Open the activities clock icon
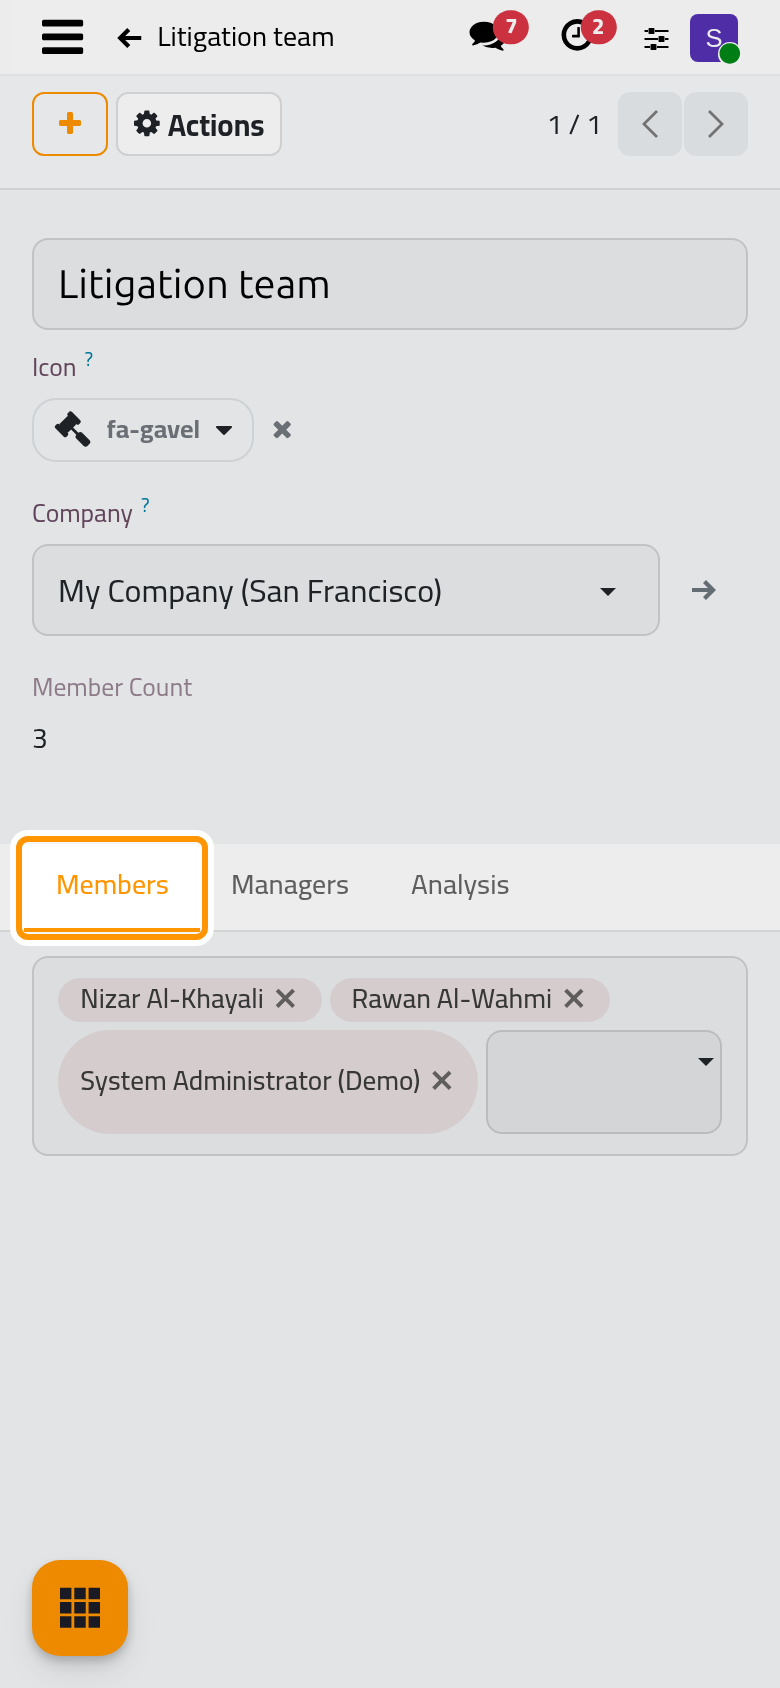The image size is (780, 1688). (576, 37)
